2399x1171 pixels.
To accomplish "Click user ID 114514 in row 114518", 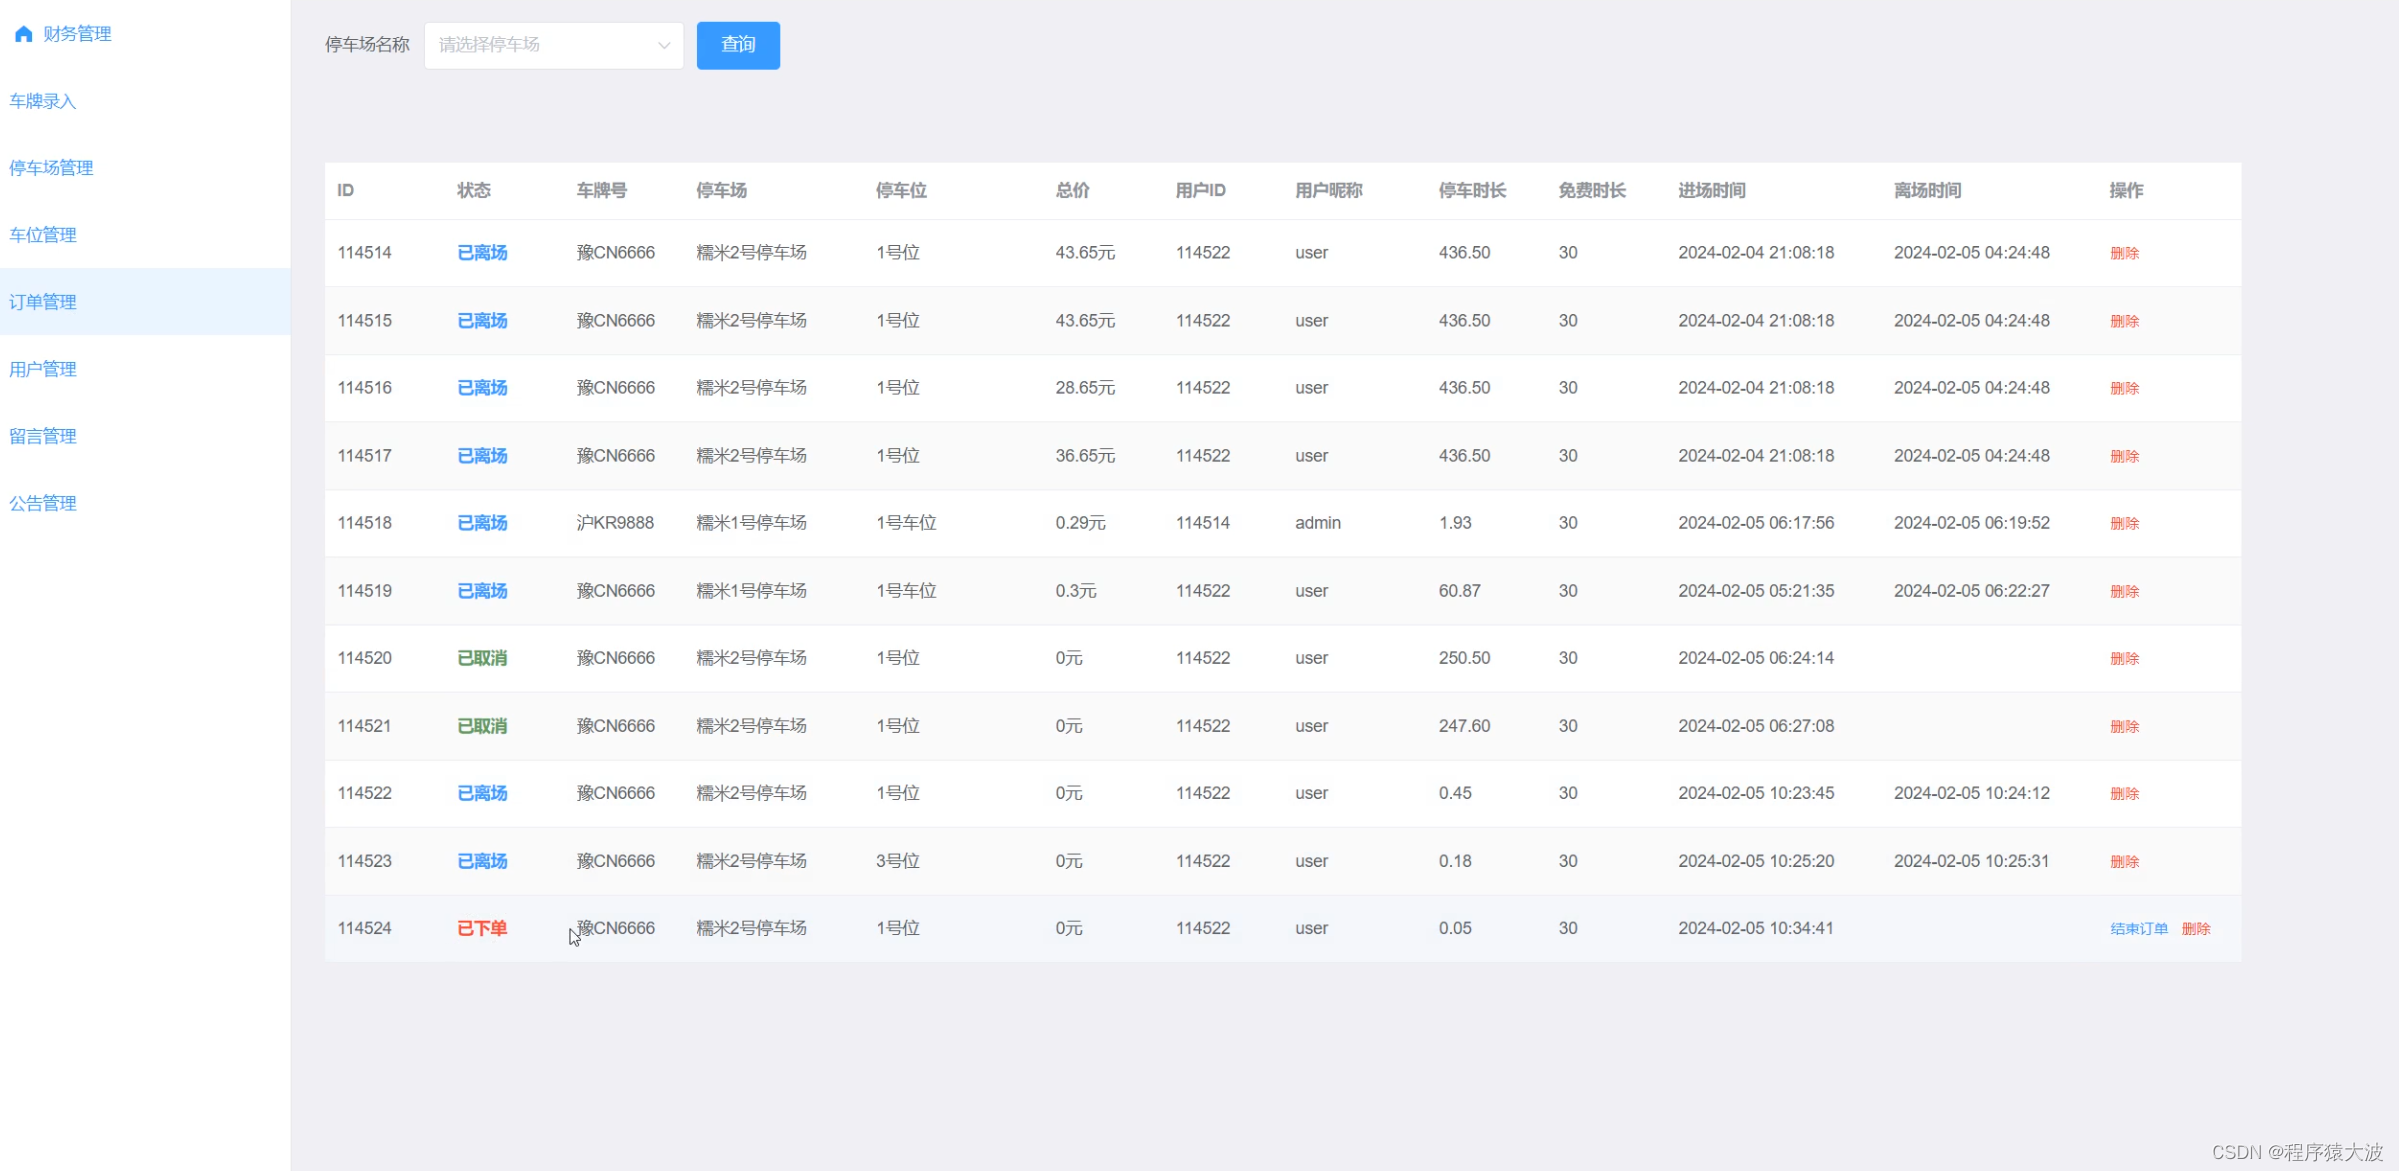I will coord(1203,523).
